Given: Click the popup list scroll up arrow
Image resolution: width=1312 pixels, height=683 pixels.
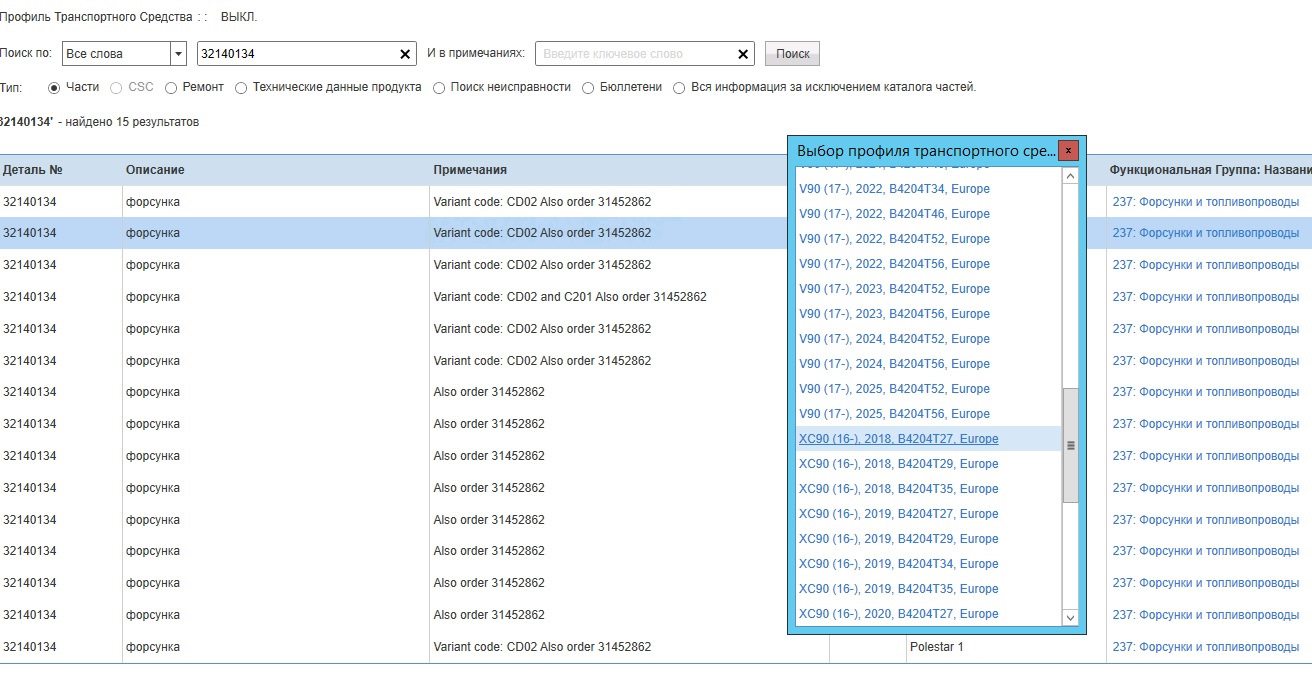Looking at the screenshot, I should click(x=1070, y=176).
